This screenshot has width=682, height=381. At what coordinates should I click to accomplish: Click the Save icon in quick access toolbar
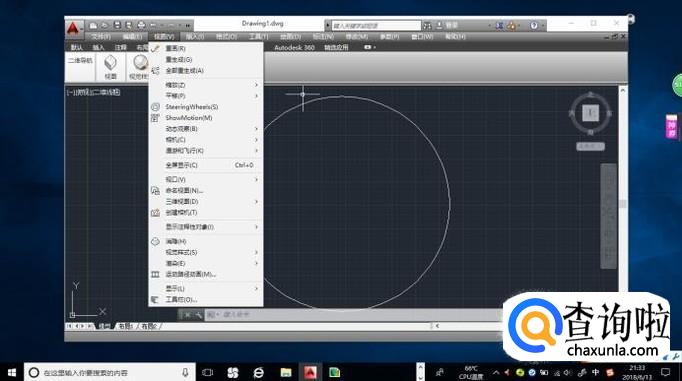tap(117, 25)
